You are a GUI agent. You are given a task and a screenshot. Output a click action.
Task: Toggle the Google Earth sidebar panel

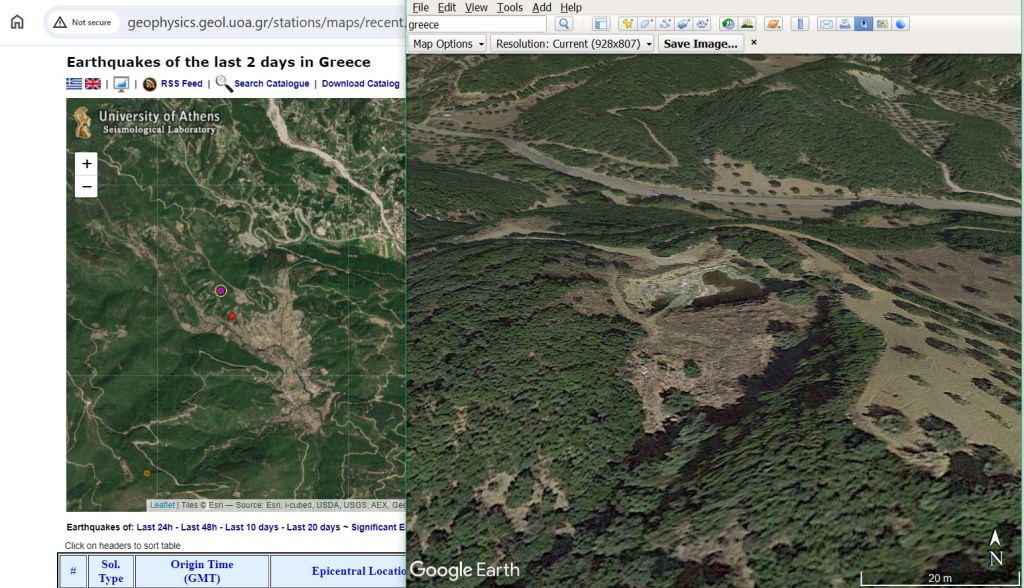pos(600,24)
